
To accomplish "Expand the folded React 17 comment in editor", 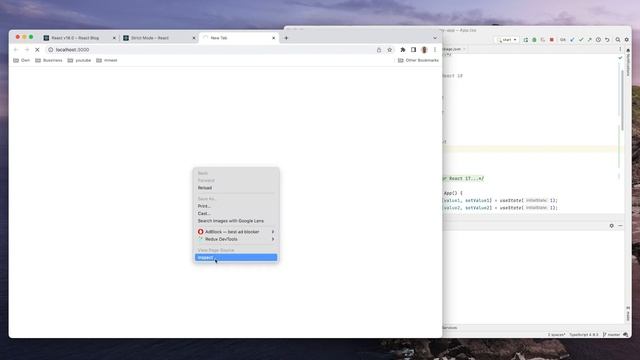I will pos(463,178).
